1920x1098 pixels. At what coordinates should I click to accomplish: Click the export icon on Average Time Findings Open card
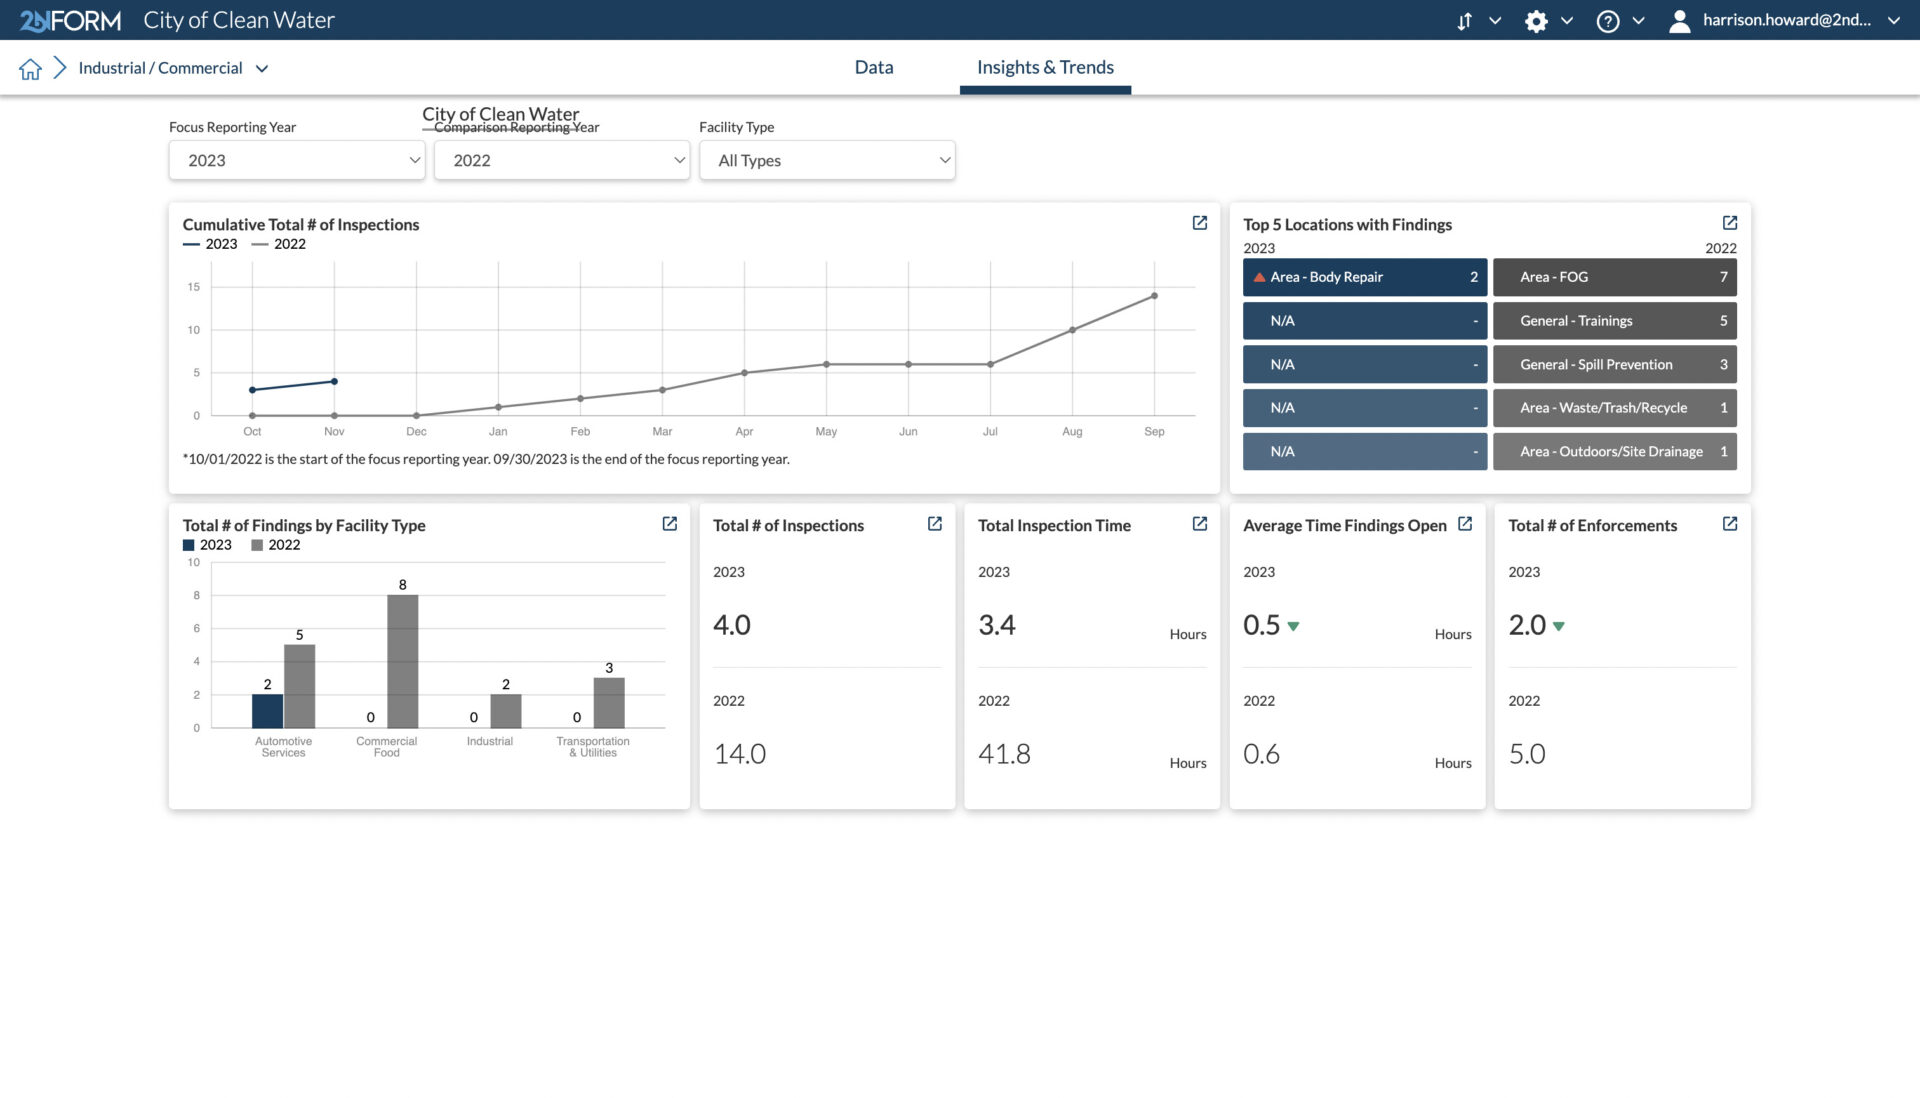coord(1466,523)
